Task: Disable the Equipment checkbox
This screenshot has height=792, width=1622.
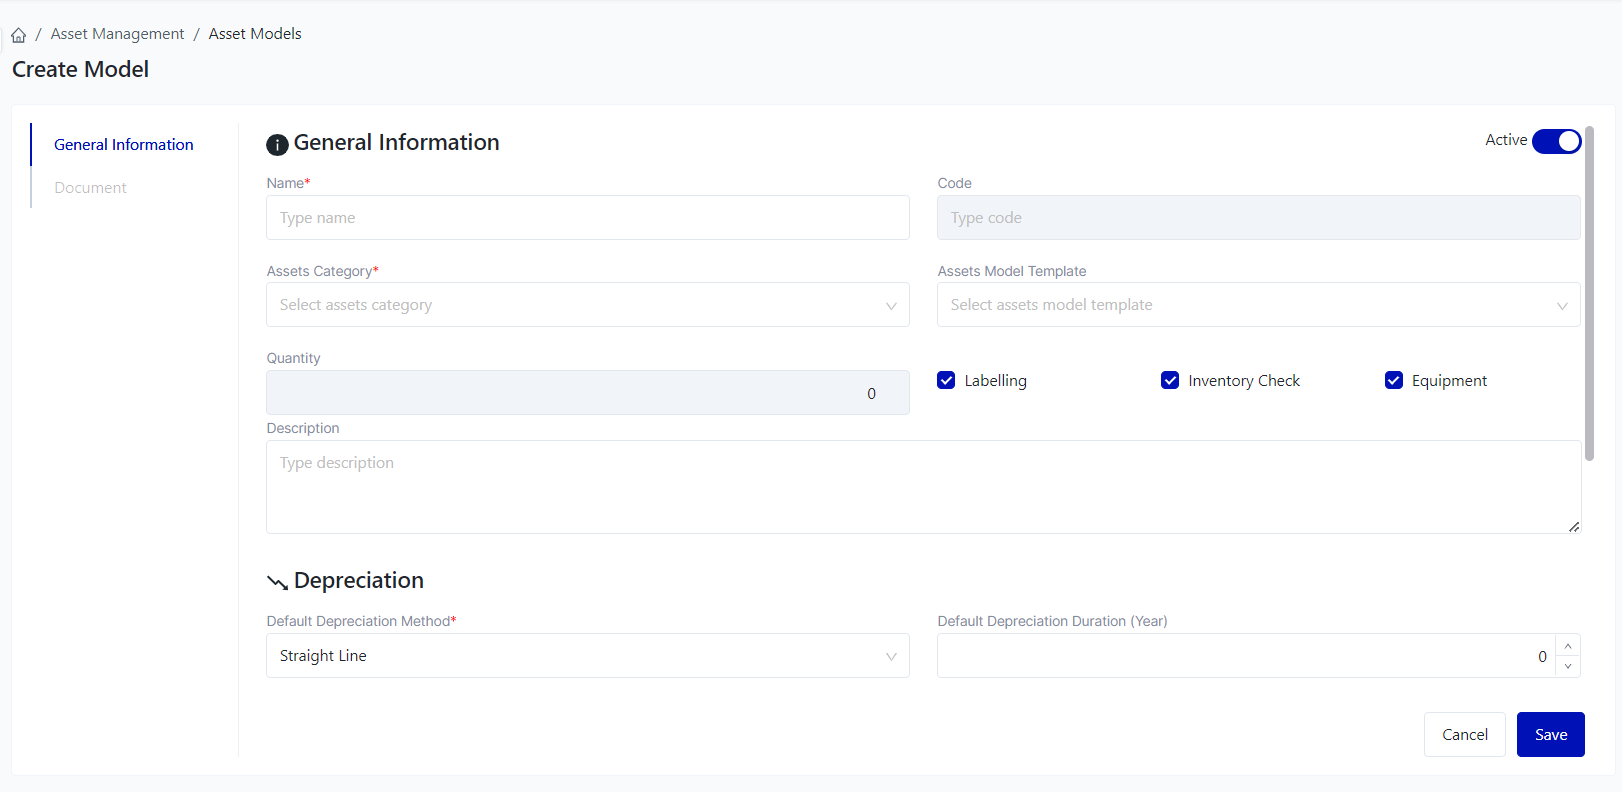Action: pyautogui.click(x=1393, y=380)
